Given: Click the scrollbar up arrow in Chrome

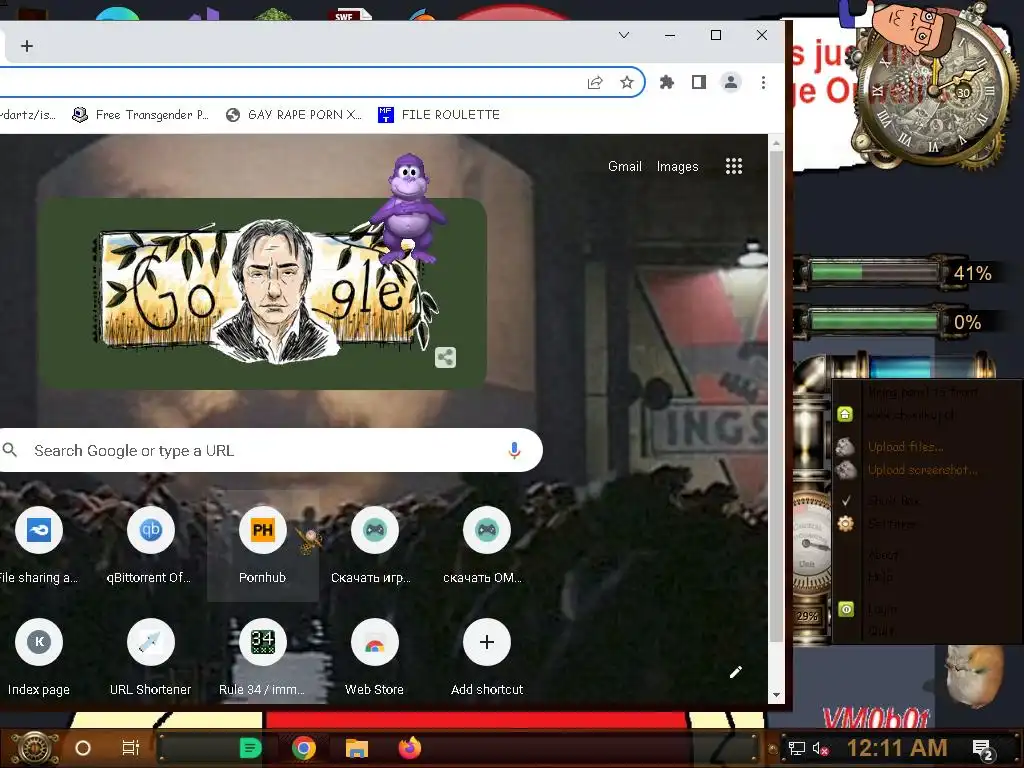Looking at the screenshot, I should click(776, 142).
